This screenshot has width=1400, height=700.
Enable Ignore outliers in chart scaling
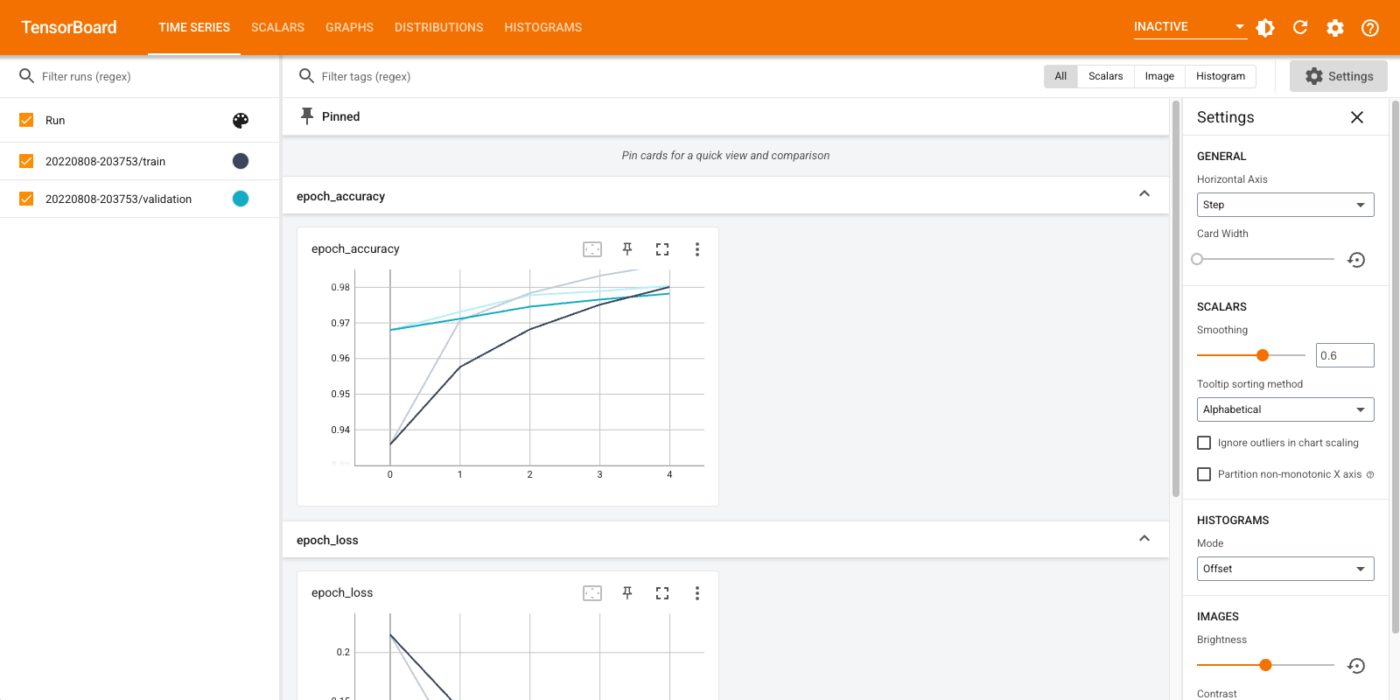coord(1204,442)
